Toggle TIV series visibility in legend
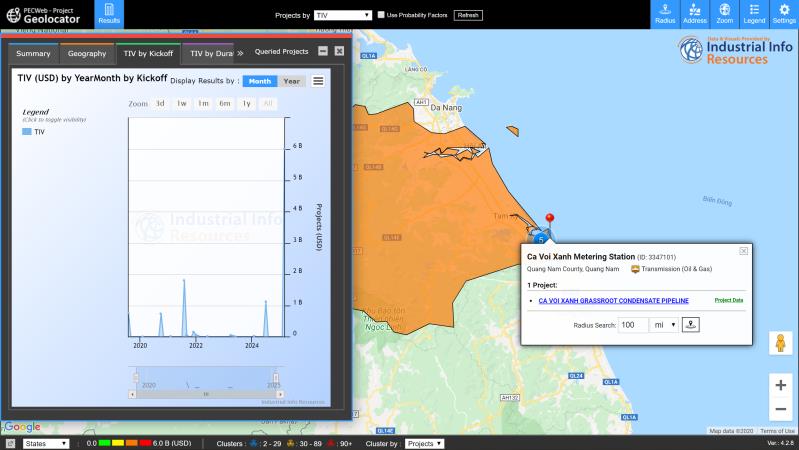This screenshot has height=450, width=799. click(x=33, y=131)
